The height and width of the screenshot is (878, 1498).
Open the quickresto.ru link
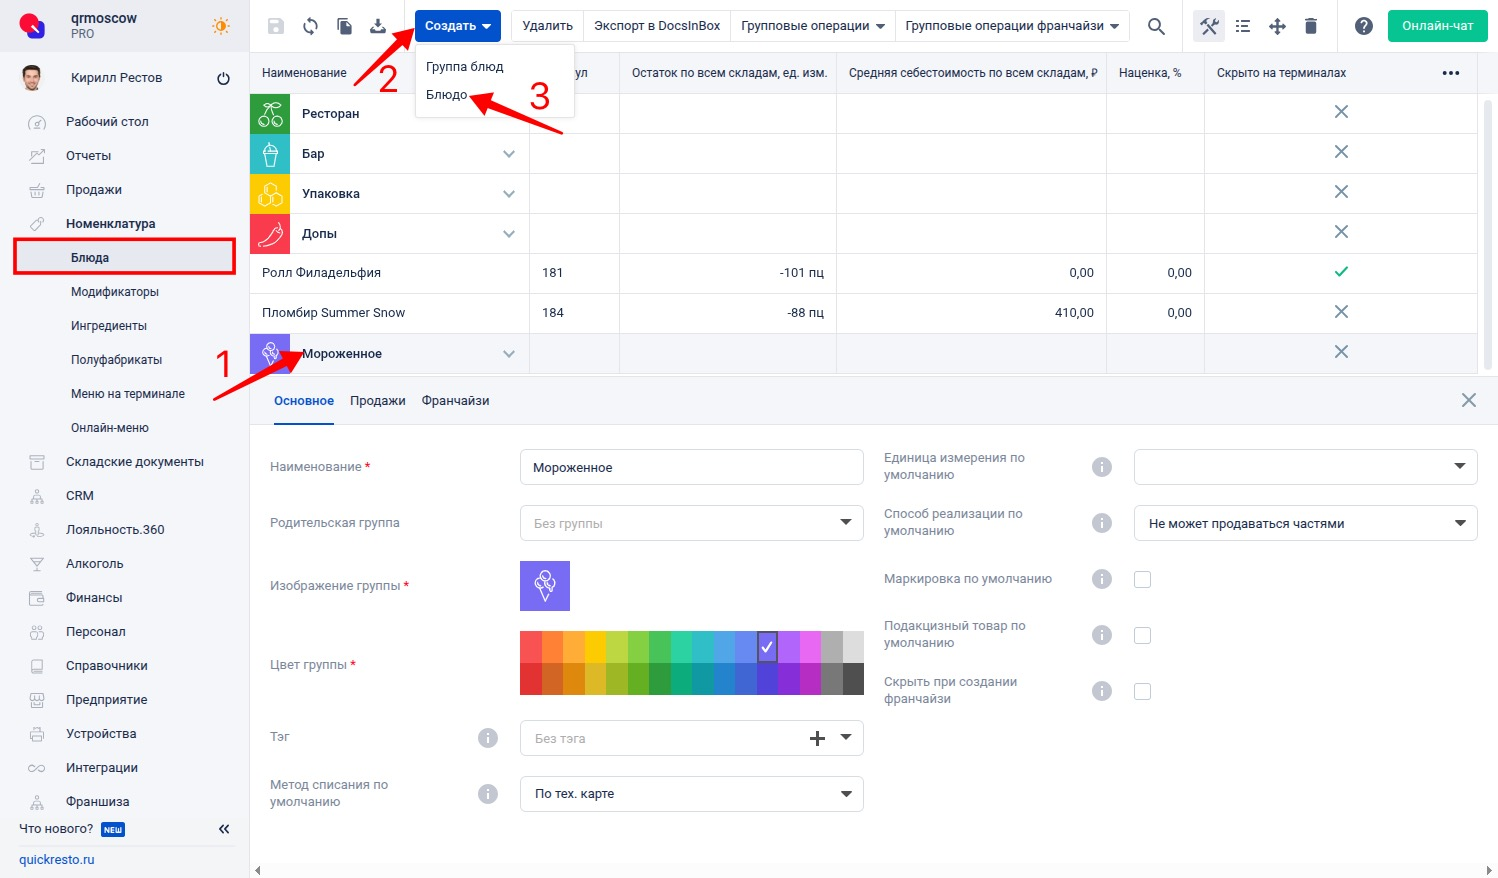(x=57, y=860)
